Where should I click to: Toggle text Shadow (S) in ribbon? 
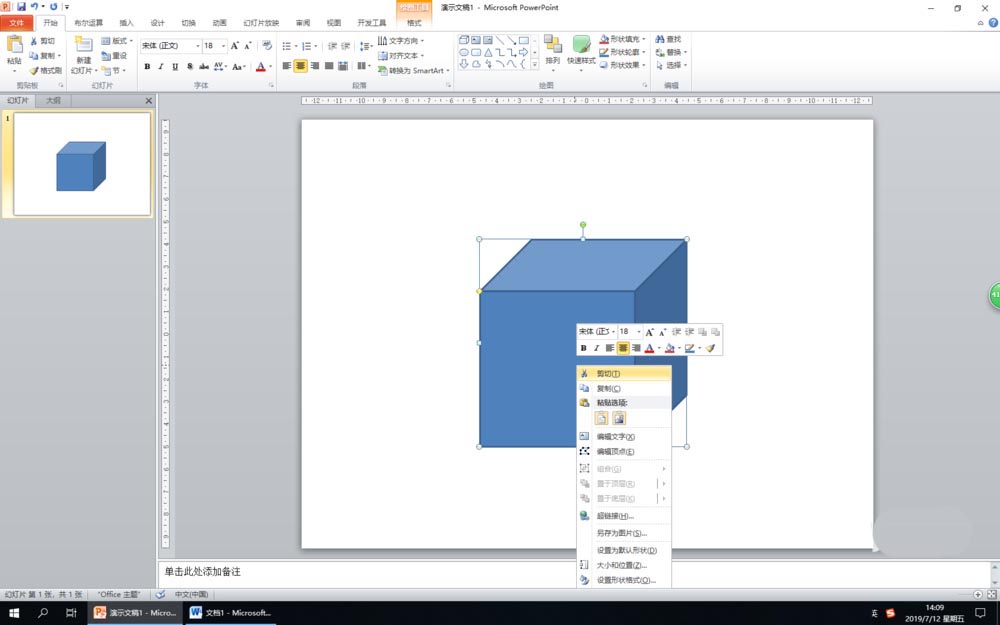click(x=189, y=66)
